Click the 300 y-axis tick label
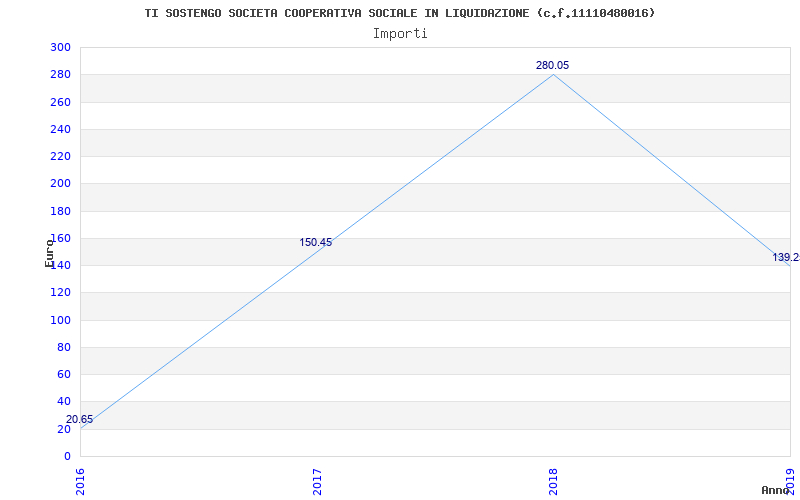The height and width of the screenshot is (500, 800). [x=60, y=47]
